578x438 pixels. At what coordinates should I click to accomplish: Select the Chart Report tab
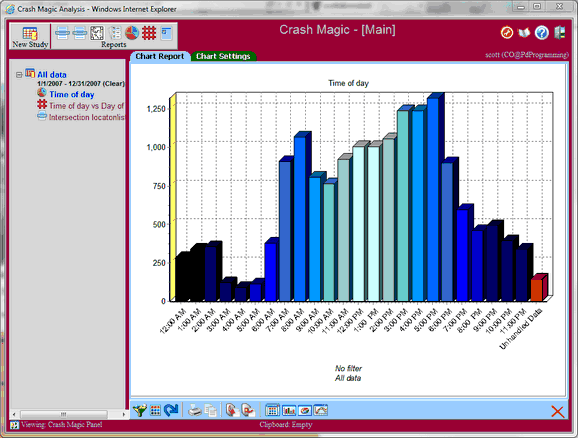click(159, 56)
